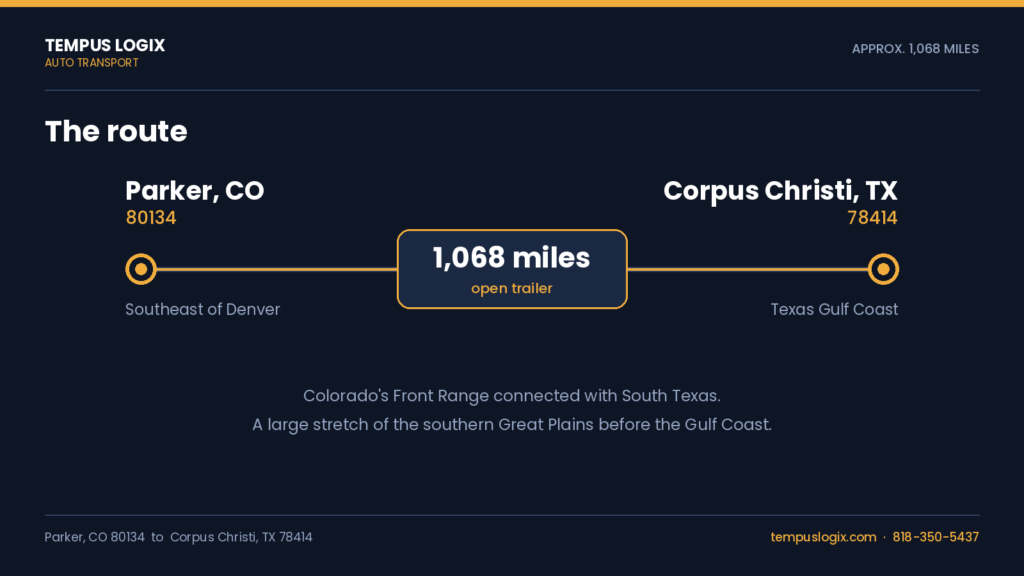Click the Parker, CO origin title

coord(195,191)
